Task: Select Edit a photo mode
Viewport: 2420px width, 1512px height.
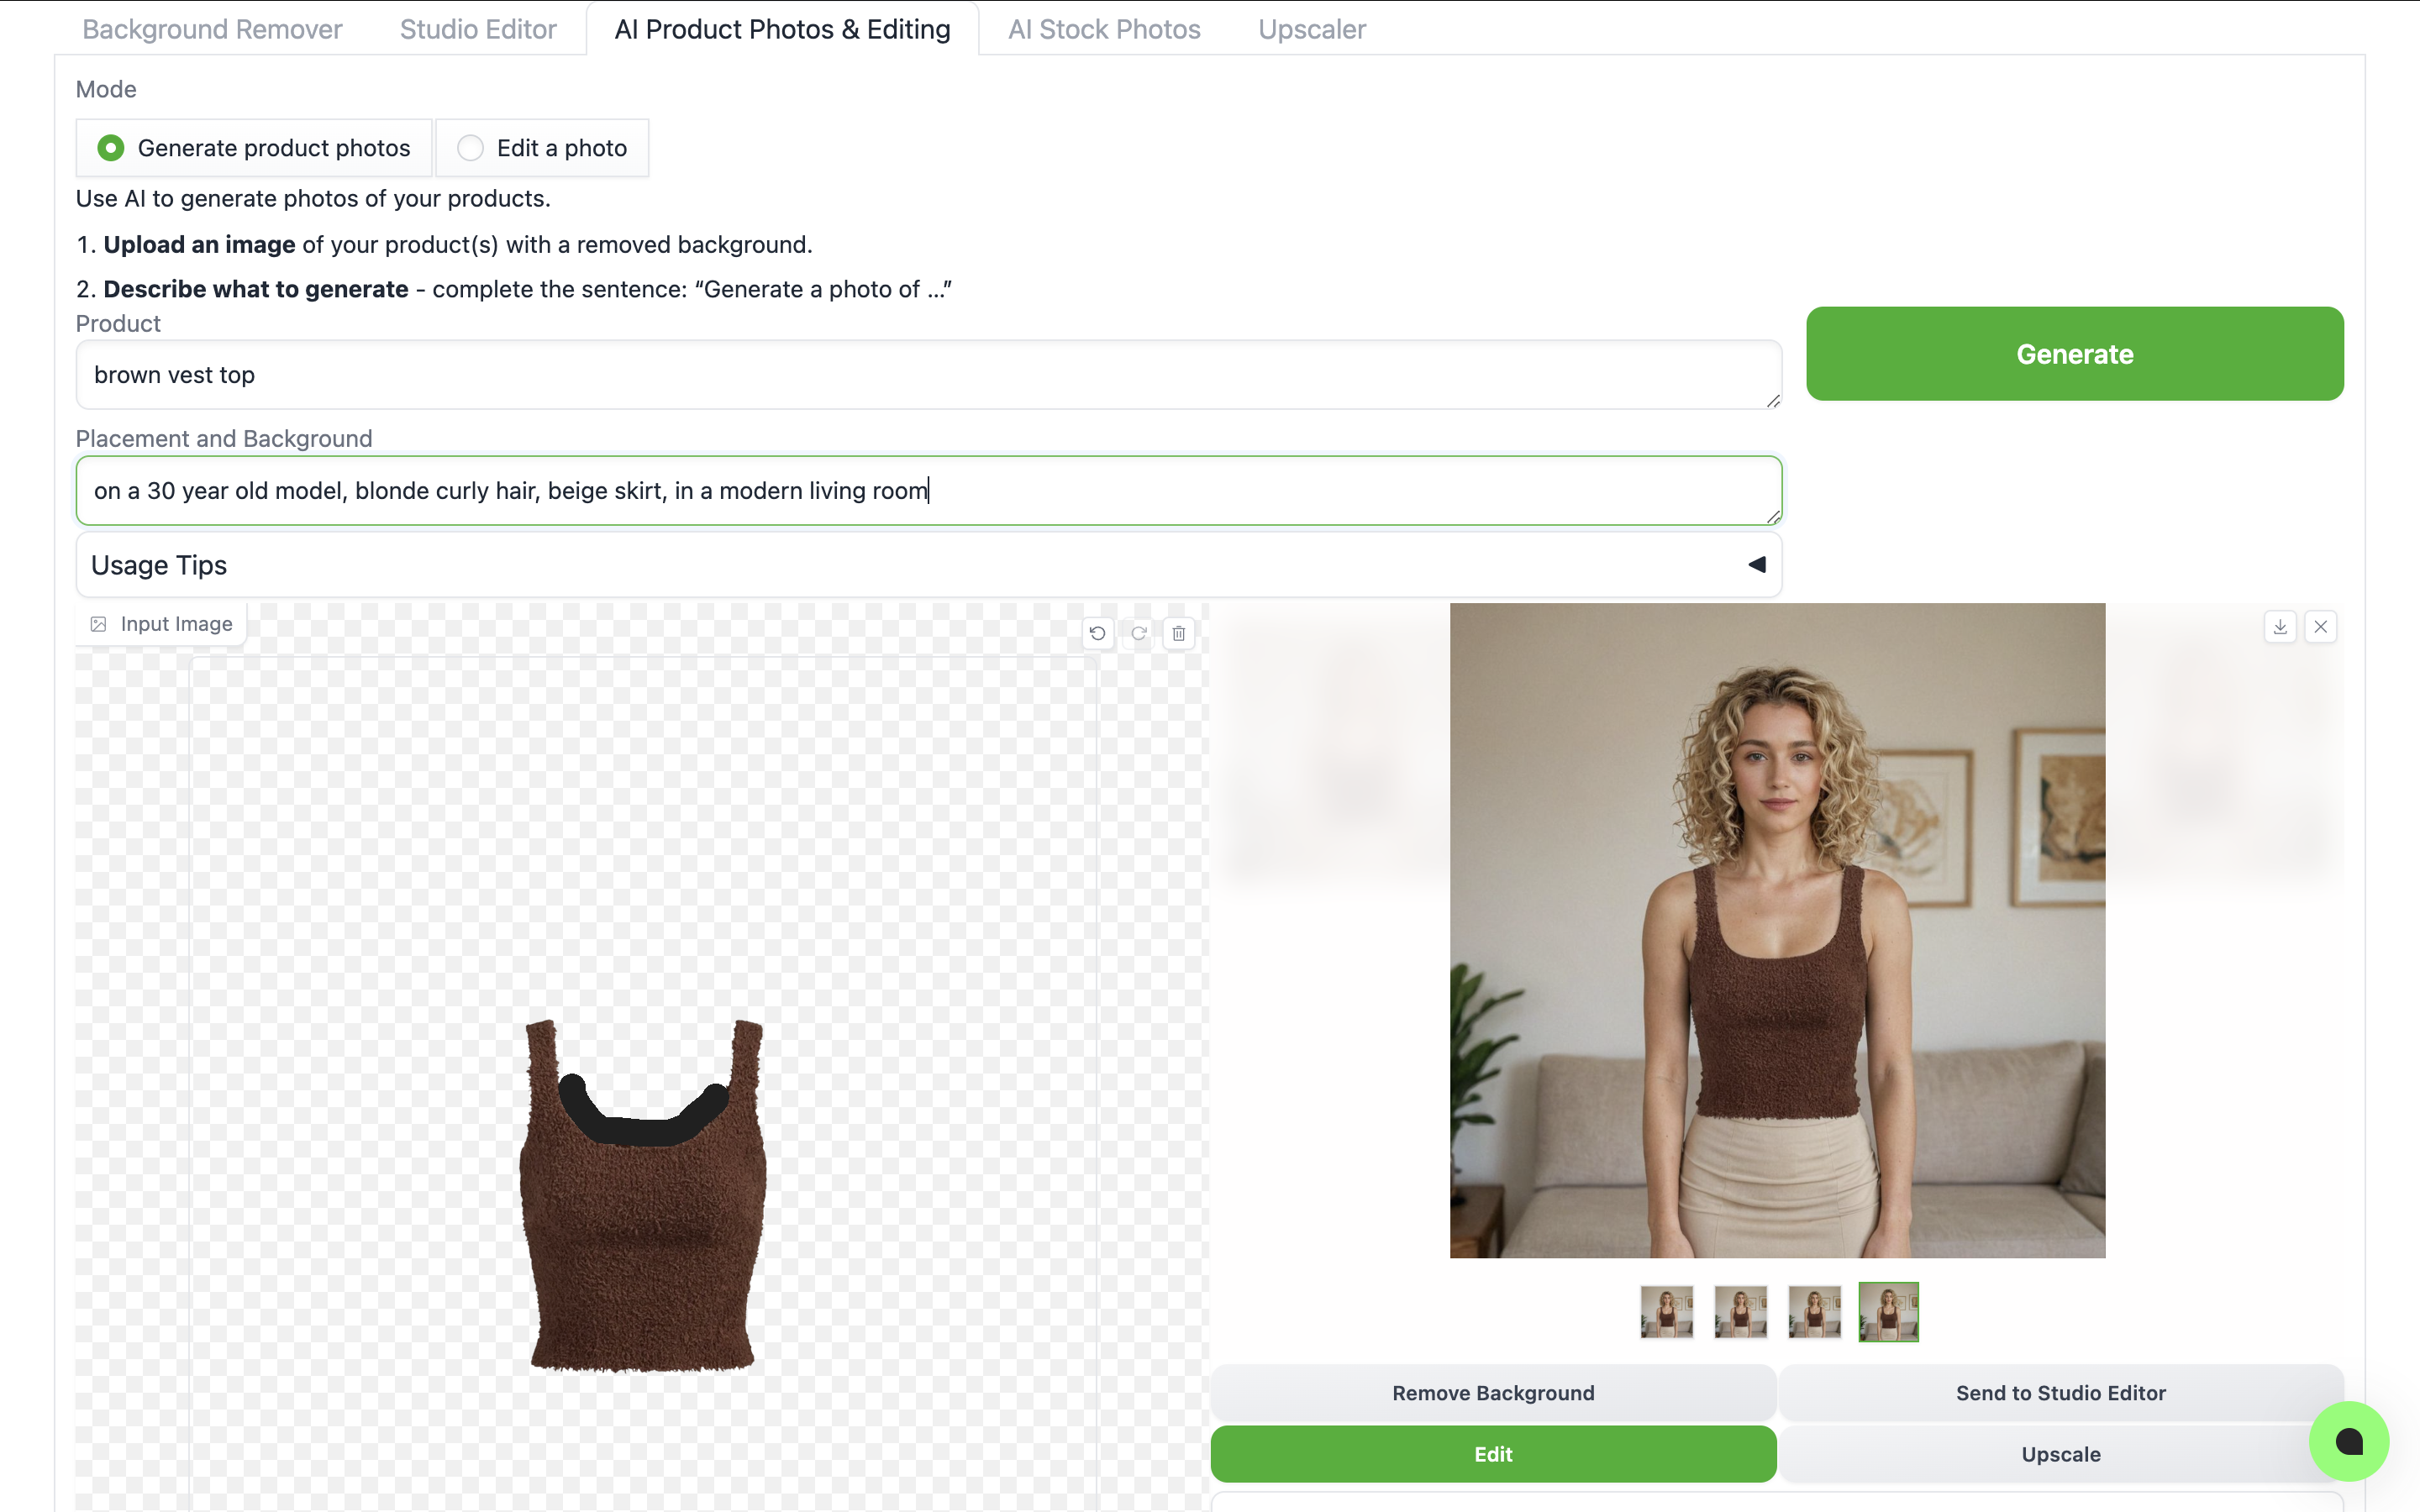Action: tap(470, 148)
